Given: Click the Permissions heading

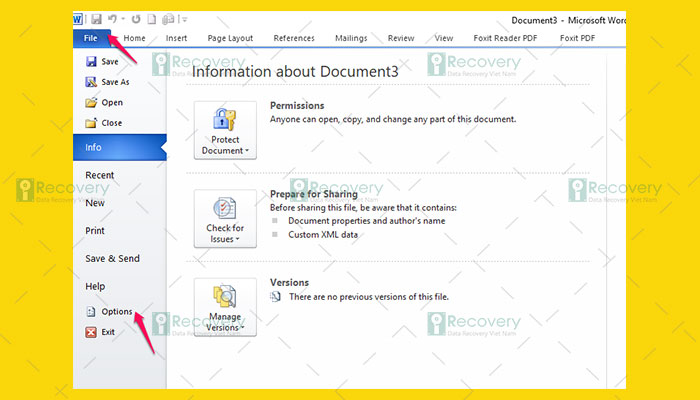Looking at the screenshot, I should [x=297, y=106].
